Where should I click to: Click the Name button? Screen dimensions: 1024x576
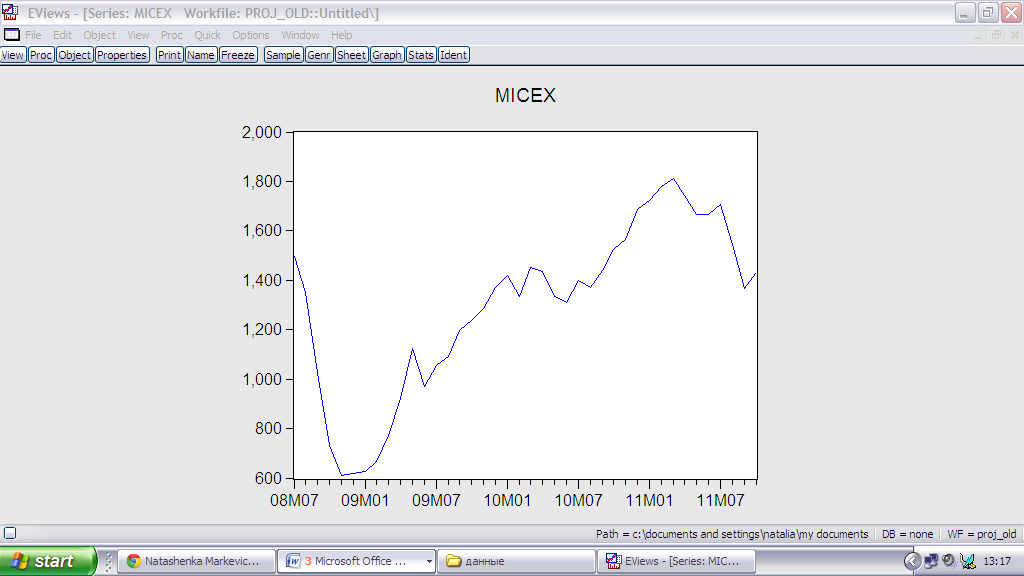tap(200, 55)
